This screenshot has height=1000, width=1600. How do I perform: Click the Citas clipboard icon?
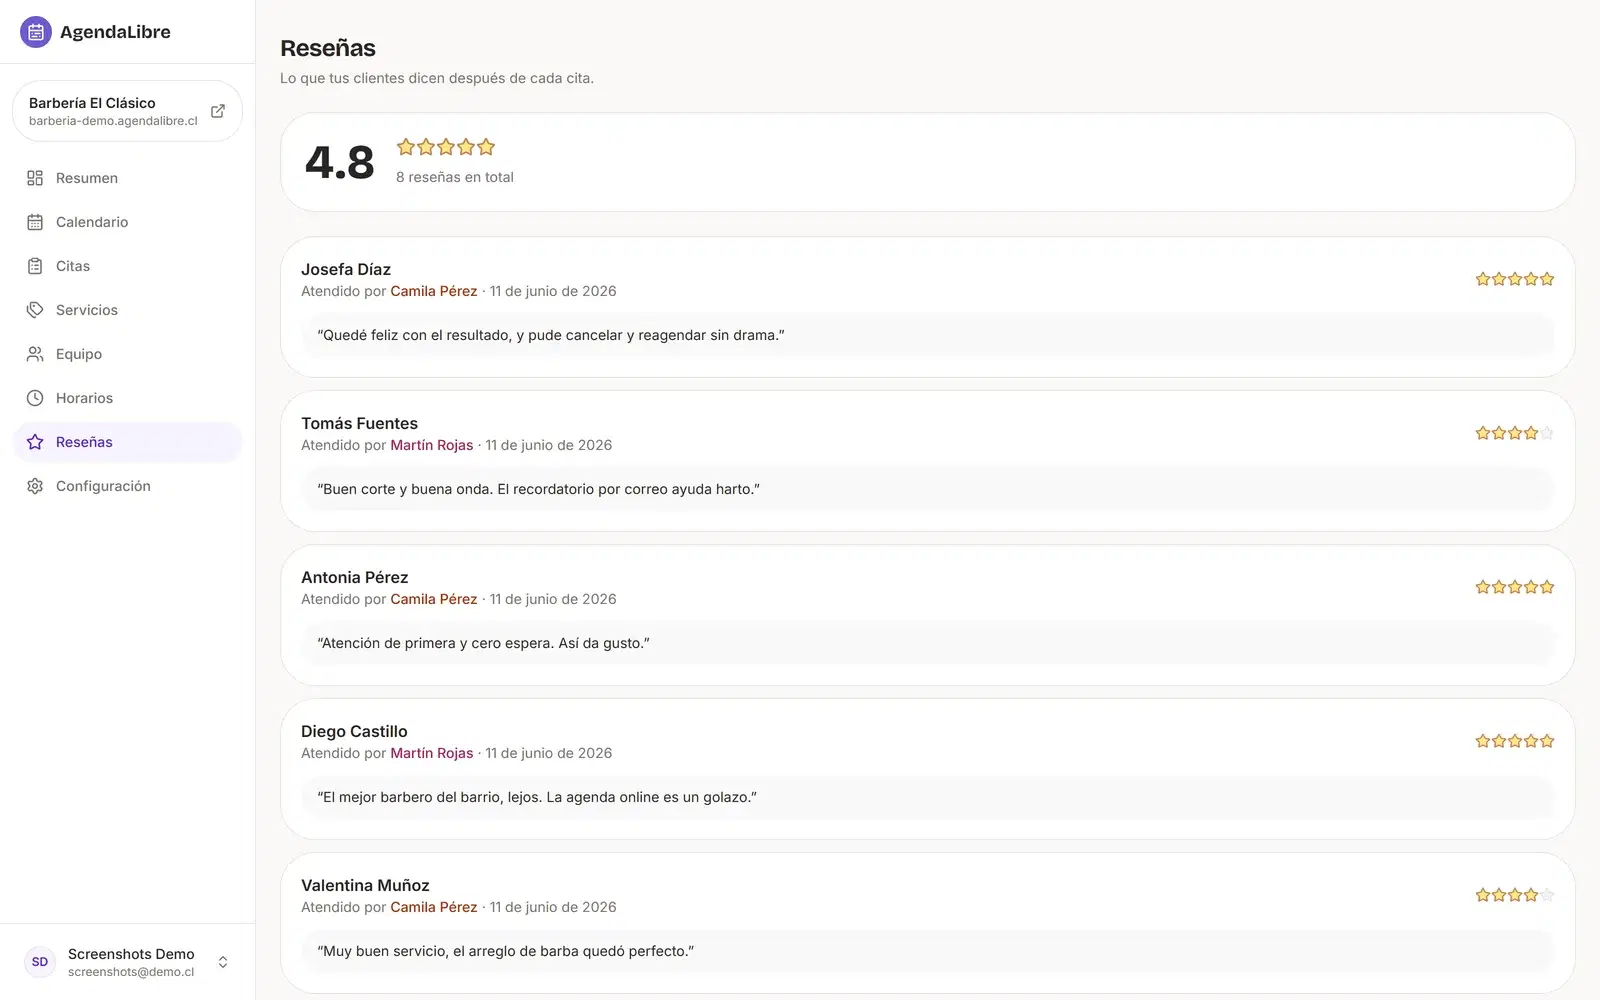[35, 266]
